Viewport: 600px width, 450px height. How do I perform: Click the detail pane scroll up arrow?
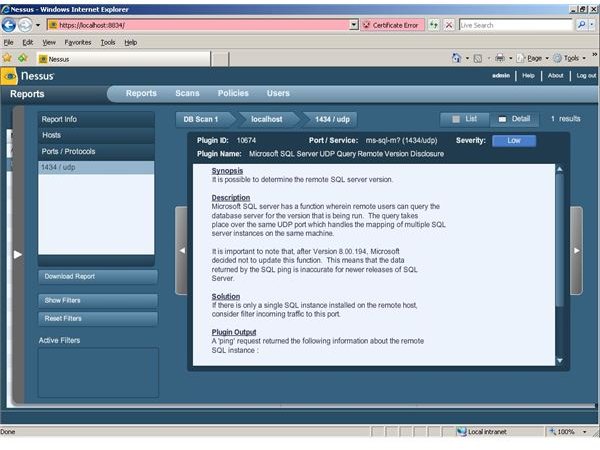pyautogui.click(x=559, y=169)
